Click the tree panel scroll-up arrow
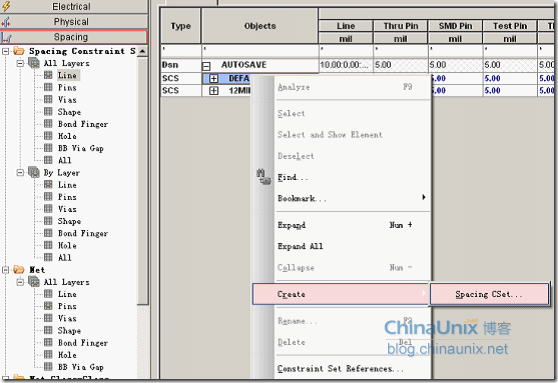Viewport: 558px width, 383px height. point(142,51)
